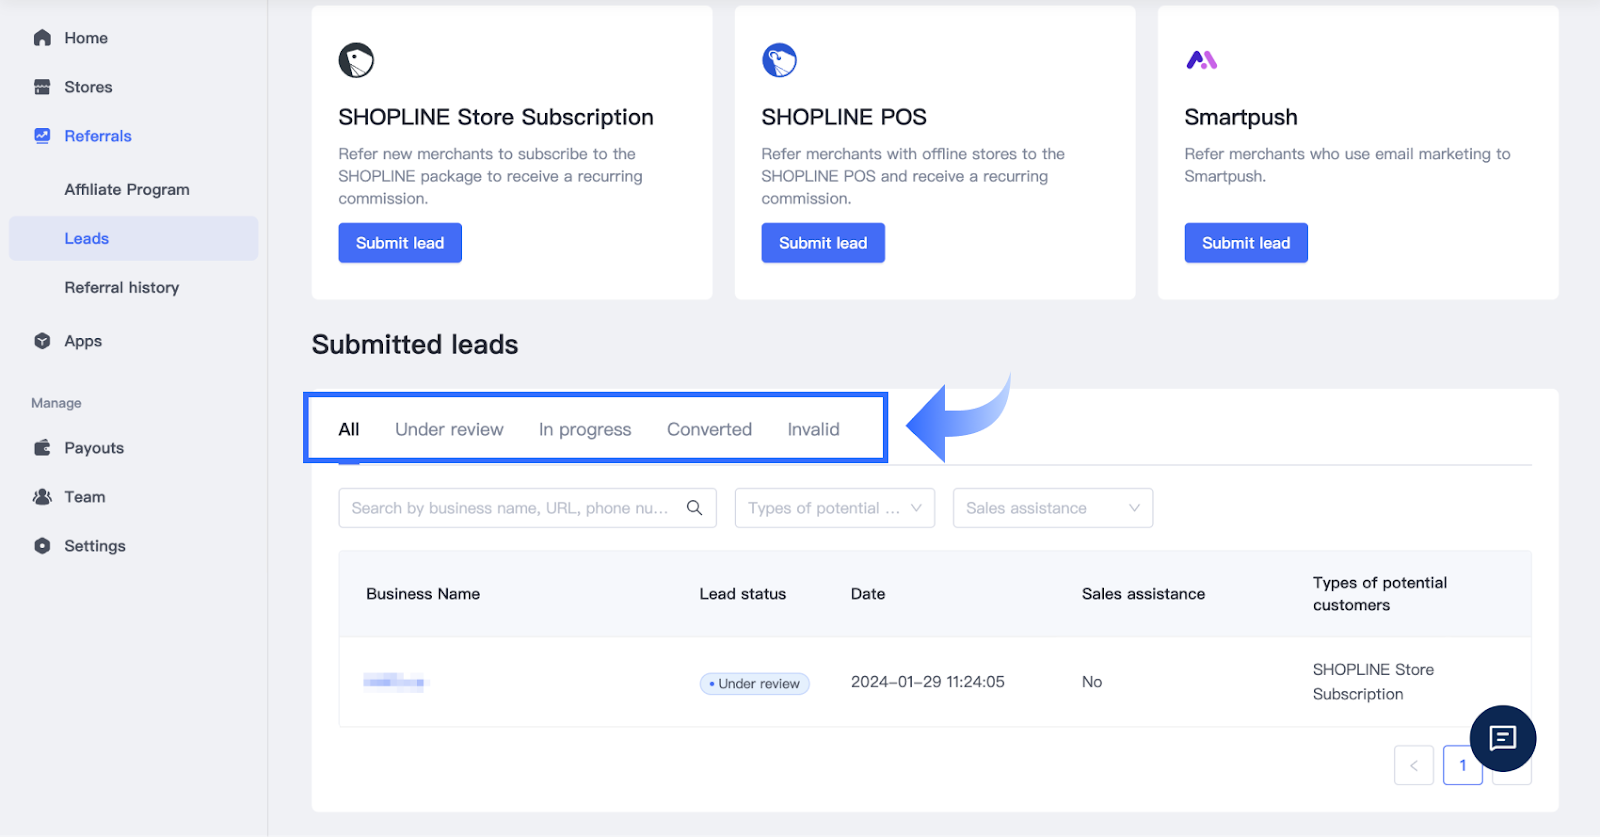Show the Invalid leads tab

[813, 430]
